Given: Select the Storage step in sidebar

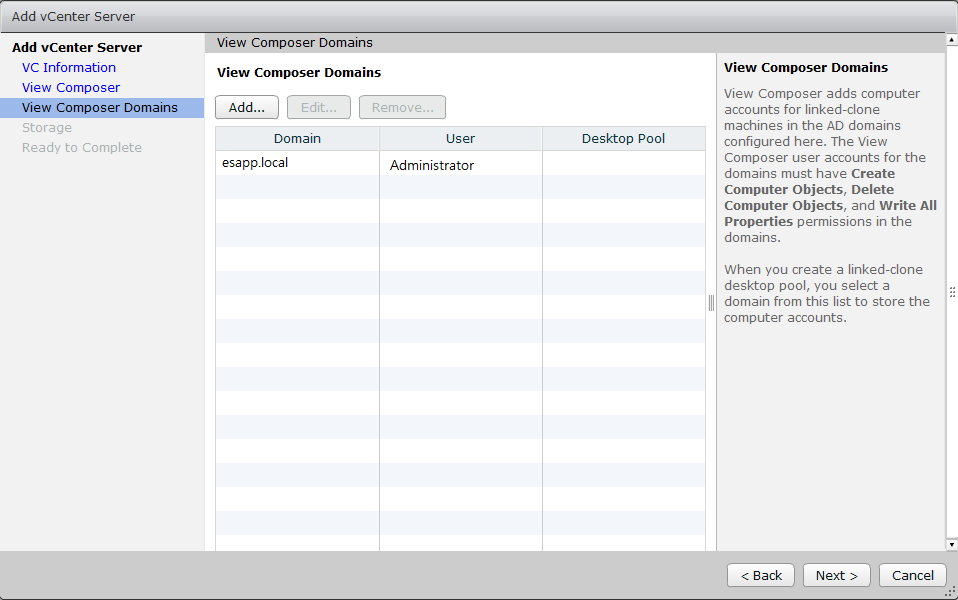Looking at the screenshot, I should click(x=47, y=128).
